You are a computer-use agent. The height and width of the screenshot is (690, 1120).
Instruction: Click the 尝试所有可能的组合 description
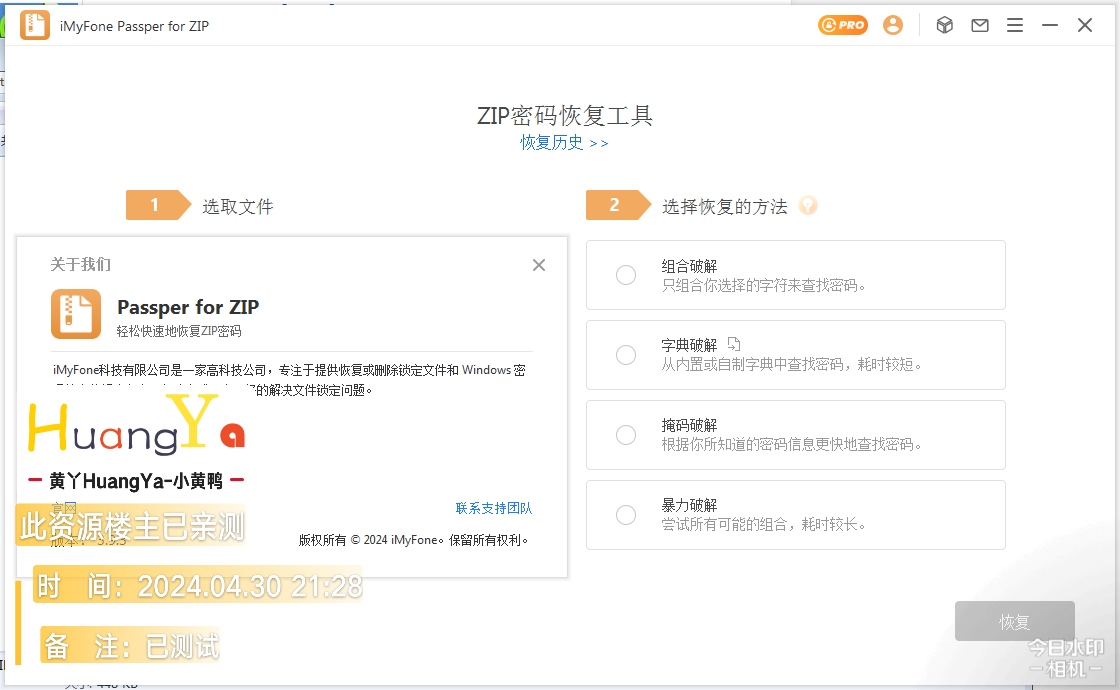click(764, 524)
